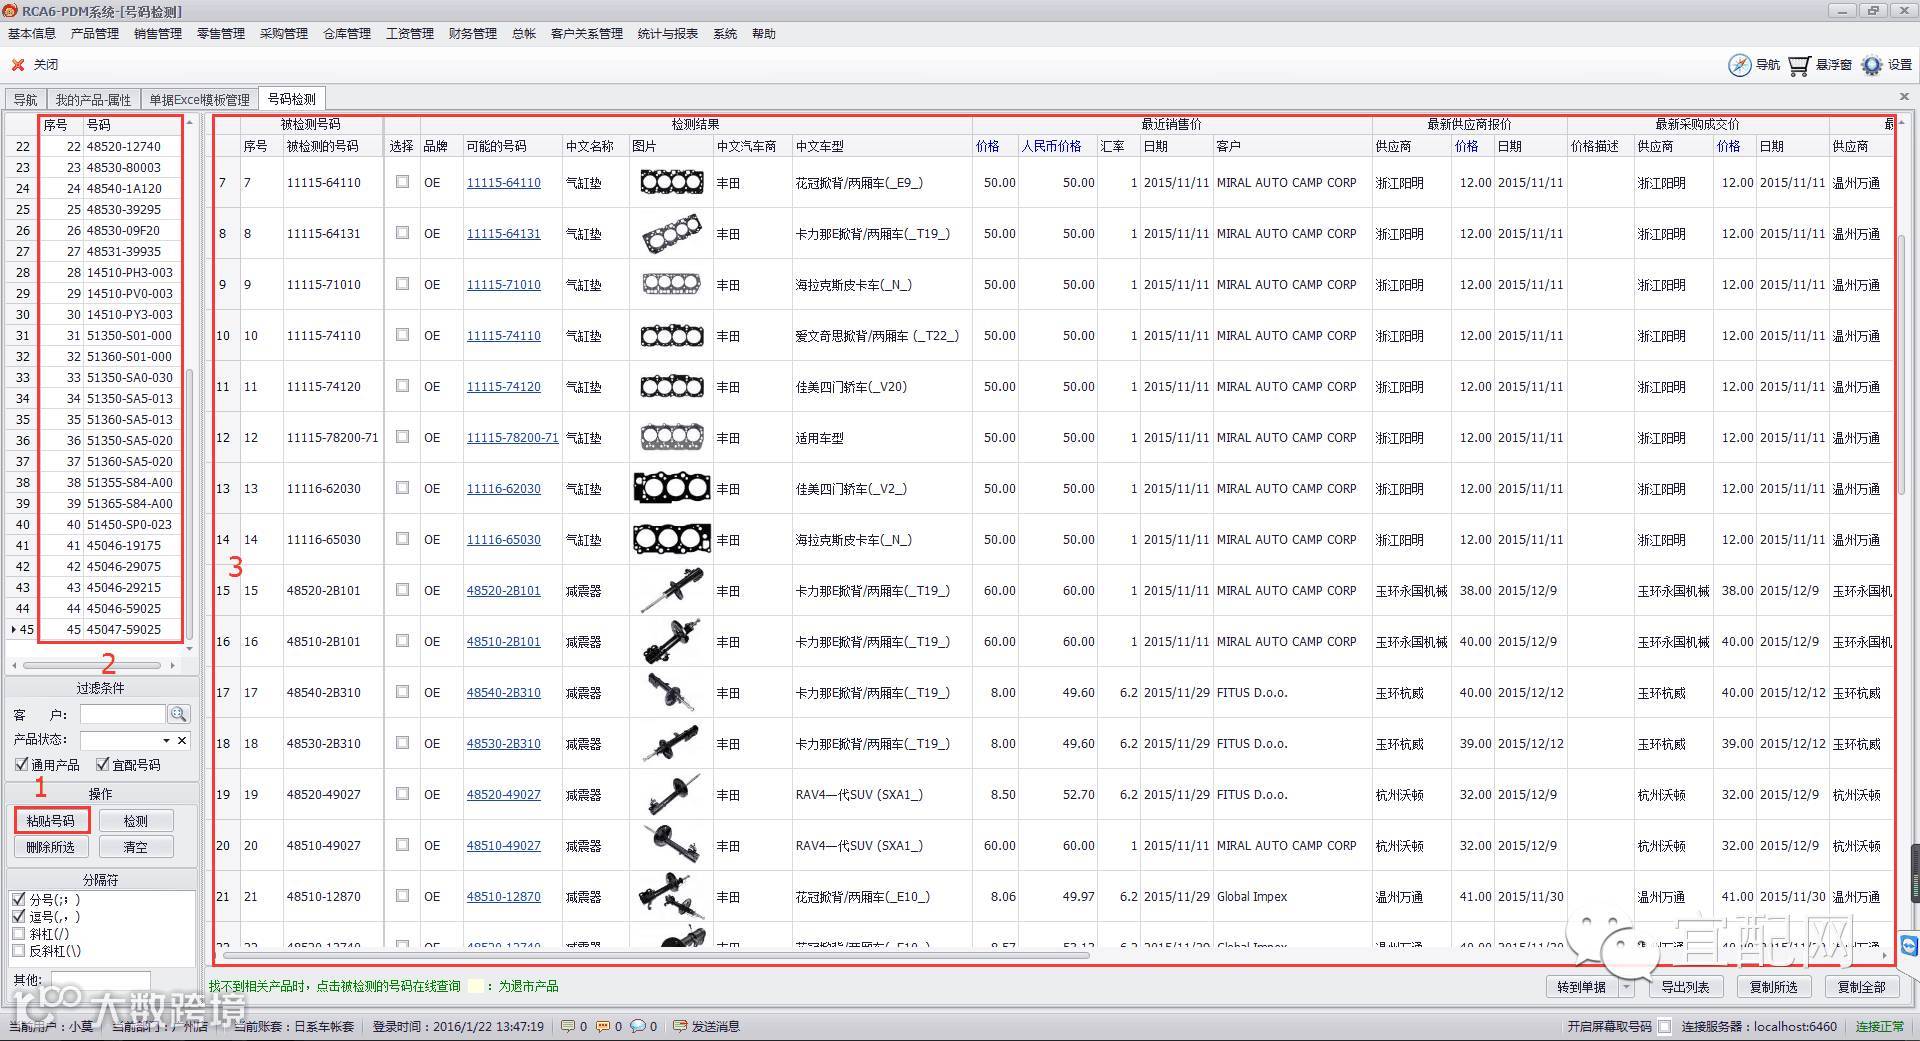Enable the 反斜杠 separator option
The height and width of the screenshot is (1041, 1920).
(x=18, y=951)
